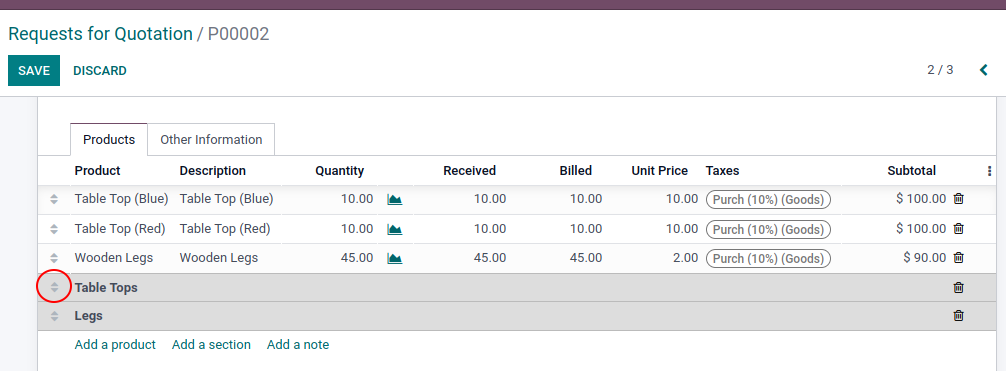
Task: Discard changes with DISCARD button
Action: pyautogui.click(x=100, y=71)
